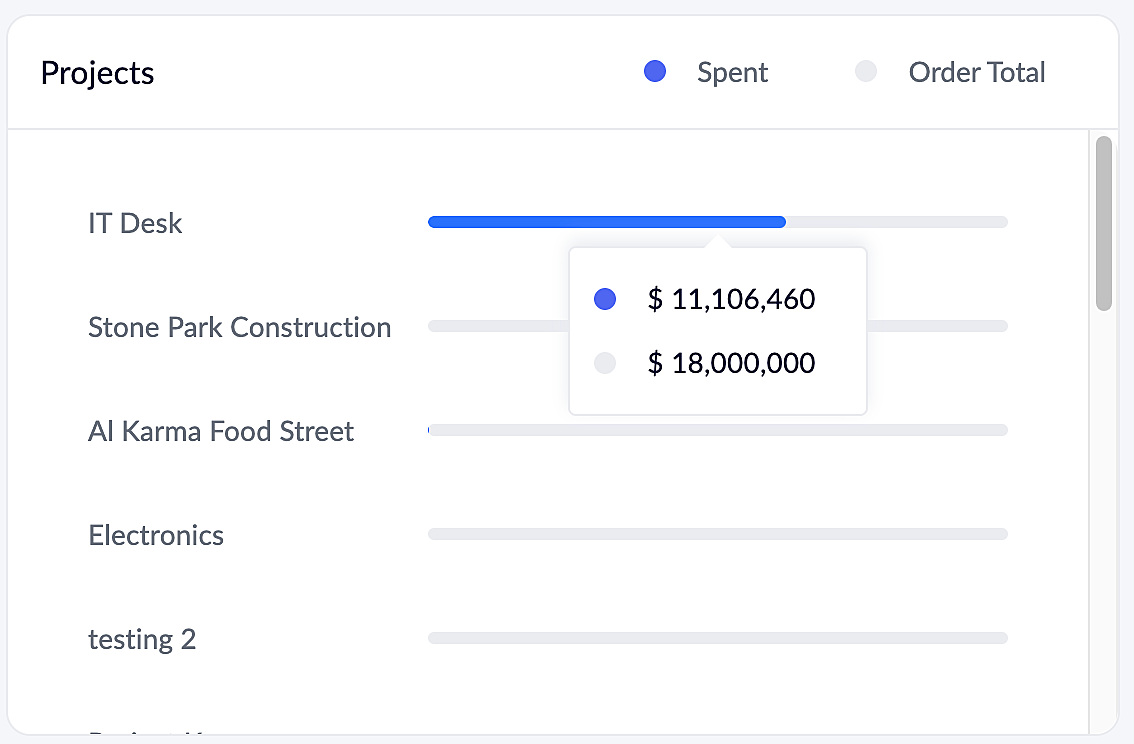Click the testing 2 progress bar
This screenshot has width=1134, height=744.
point(717,638)
